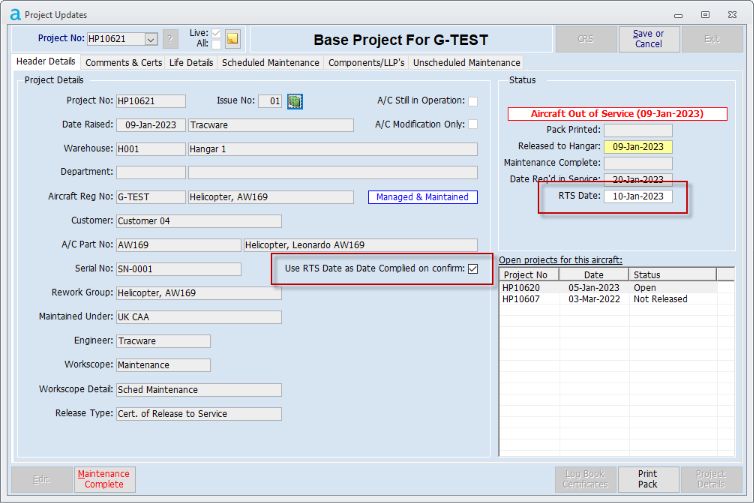Click the Aircraft Out of Service banner

click(617, 114)
